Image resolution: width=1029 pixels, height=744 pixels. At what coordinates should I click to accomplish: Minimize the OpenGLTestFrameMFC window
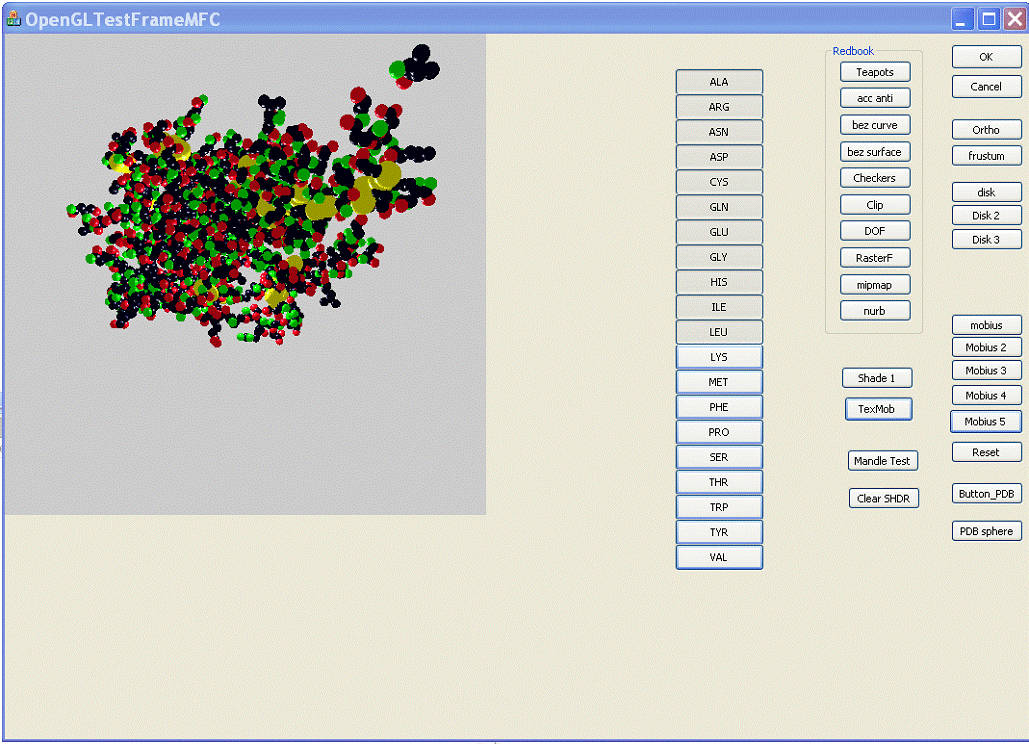point(961,19)
